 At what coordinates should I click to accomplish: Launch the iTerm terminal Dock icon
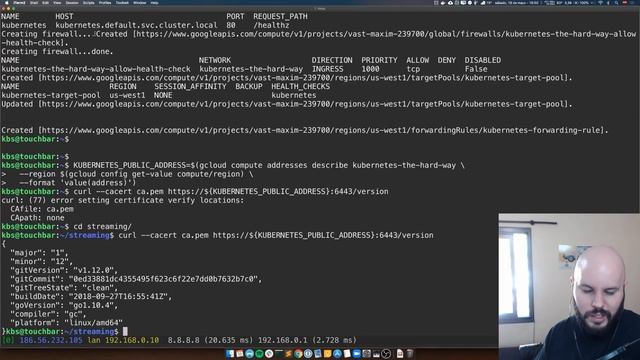click(x=279, y=353)
